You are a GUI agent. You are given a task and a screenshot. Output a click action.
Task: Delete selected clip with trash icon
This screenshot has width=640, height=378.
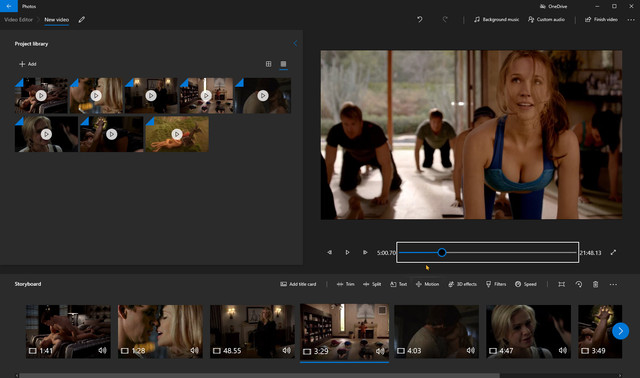(596, 284)
